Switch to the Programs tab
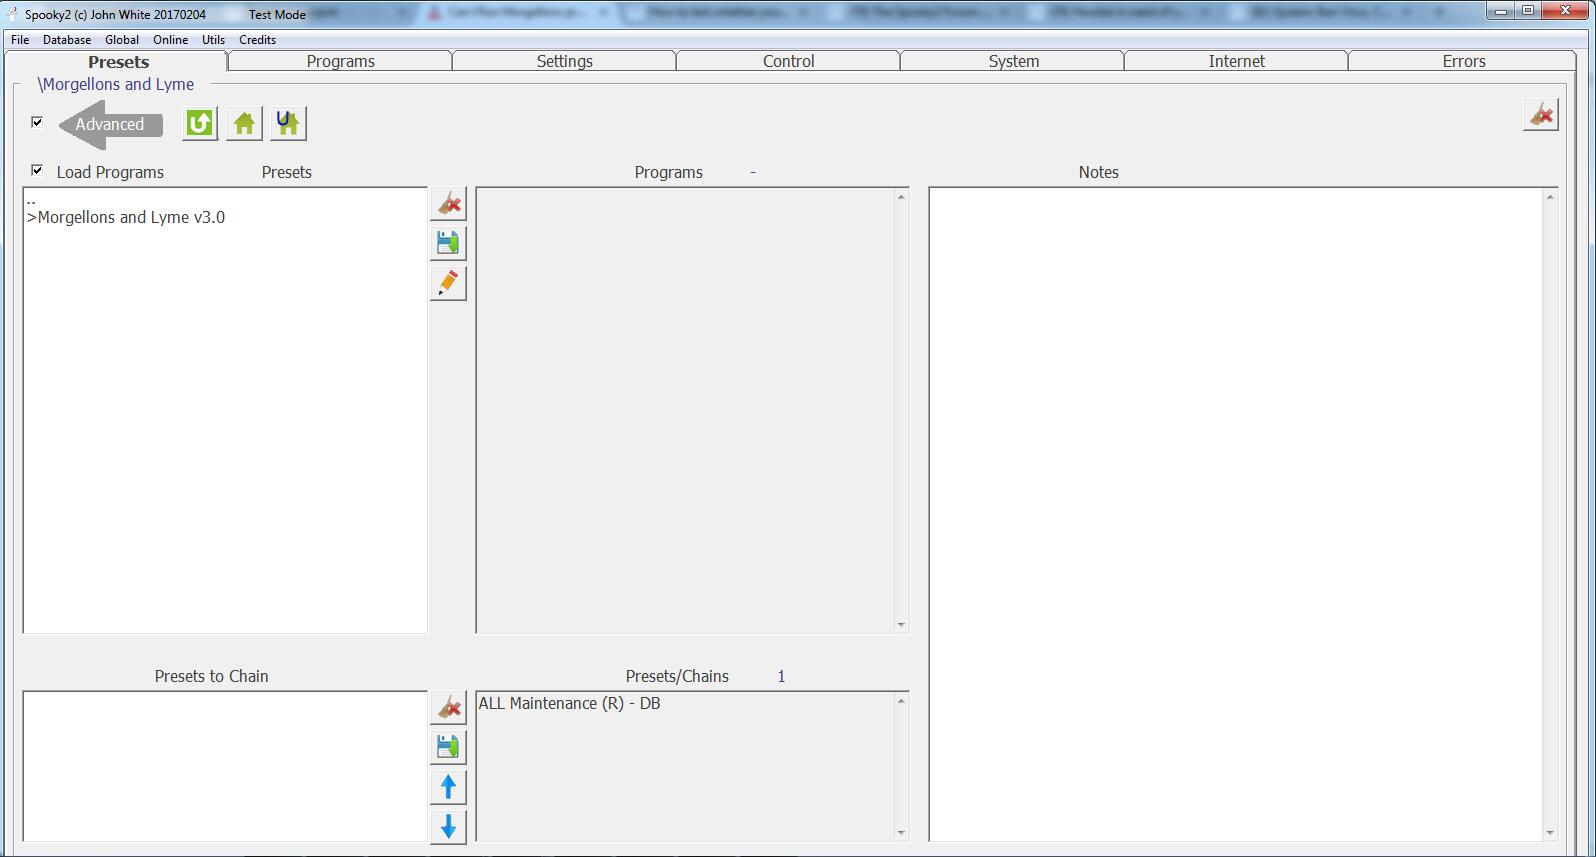Screen dimensions: 1596x857 point(340,61)
